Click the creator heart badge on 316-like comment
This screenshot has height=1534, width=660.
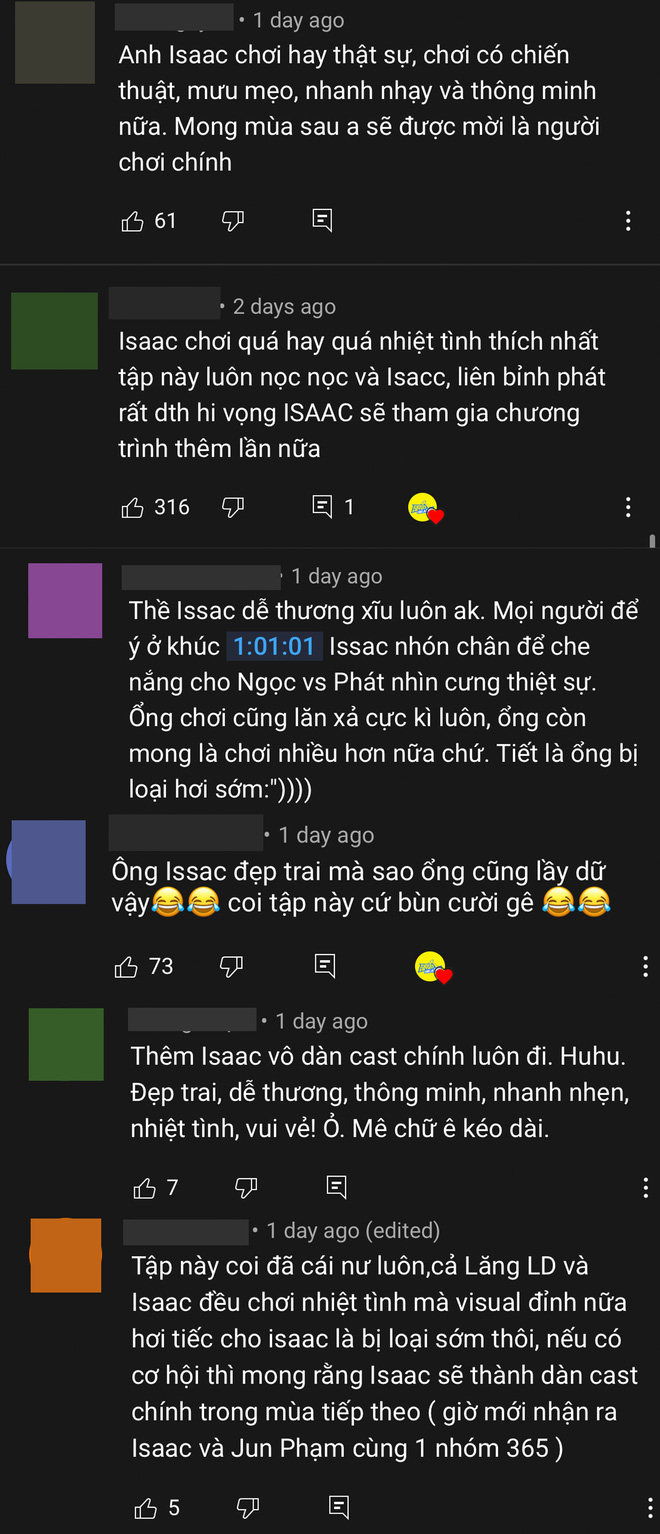point(426,508)
